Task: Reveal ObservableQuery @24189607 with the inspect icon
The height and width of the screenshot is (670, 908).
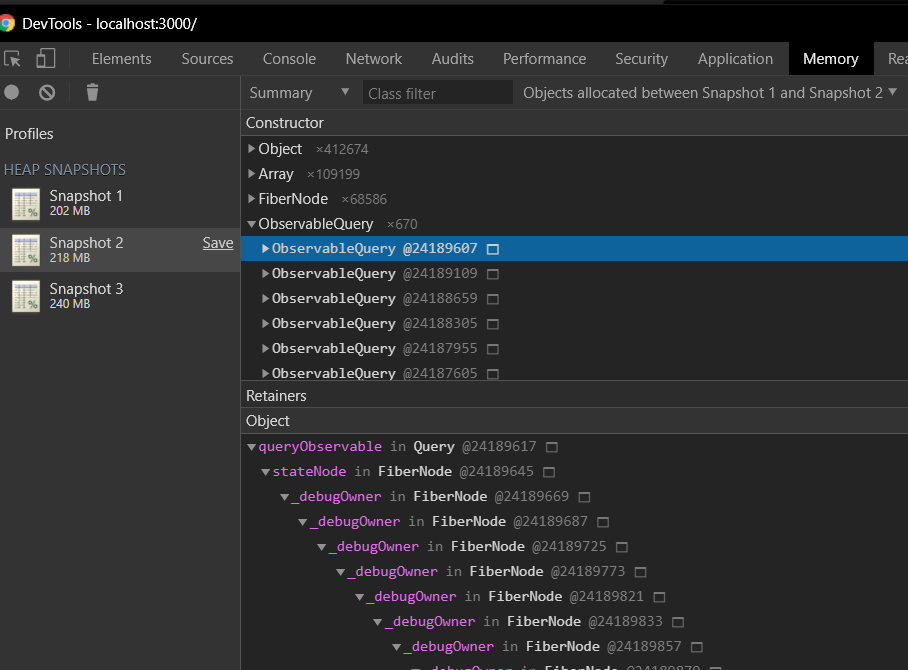Action: [x=492, y=248]
